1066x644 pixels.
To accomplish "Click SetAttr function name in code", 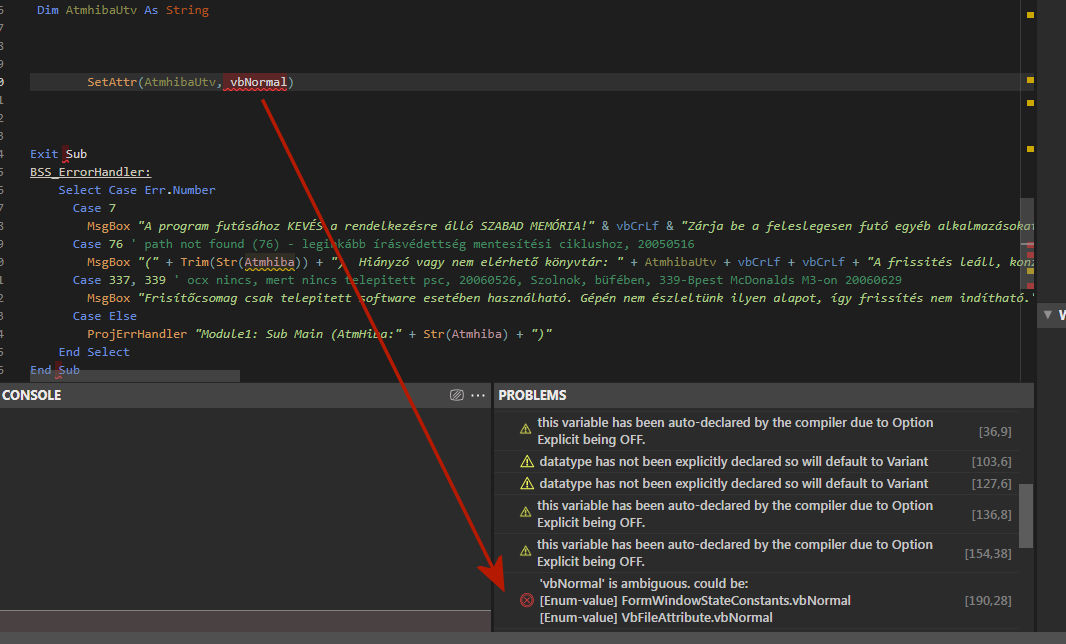I will (x=111, y=82).
